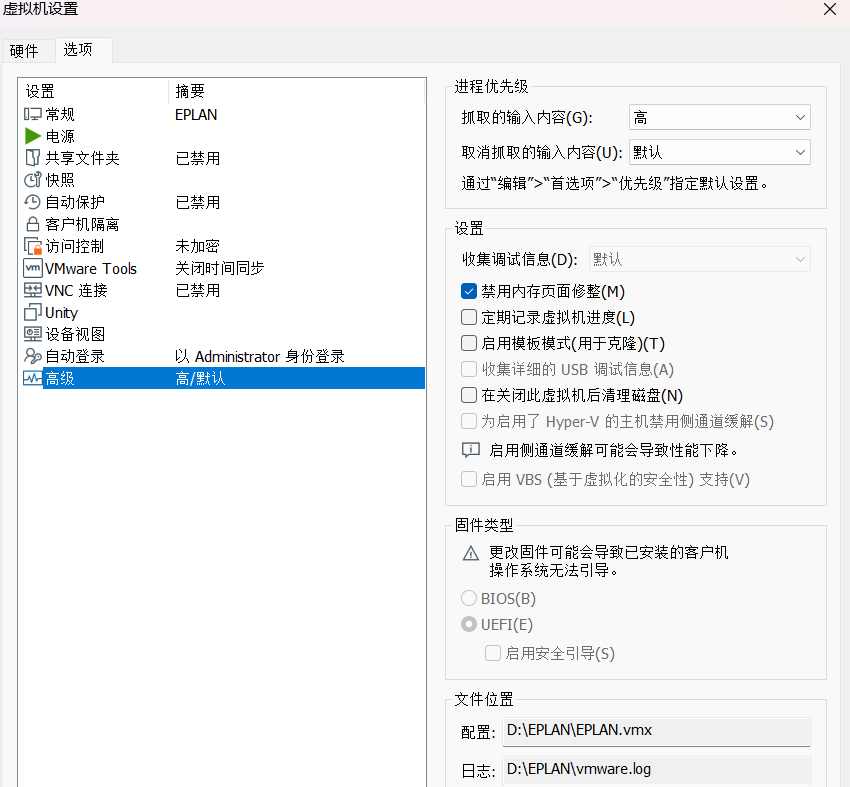Select VNC 连接 settings row
This screenshot has width=850, height=787.
click(222, 291)
